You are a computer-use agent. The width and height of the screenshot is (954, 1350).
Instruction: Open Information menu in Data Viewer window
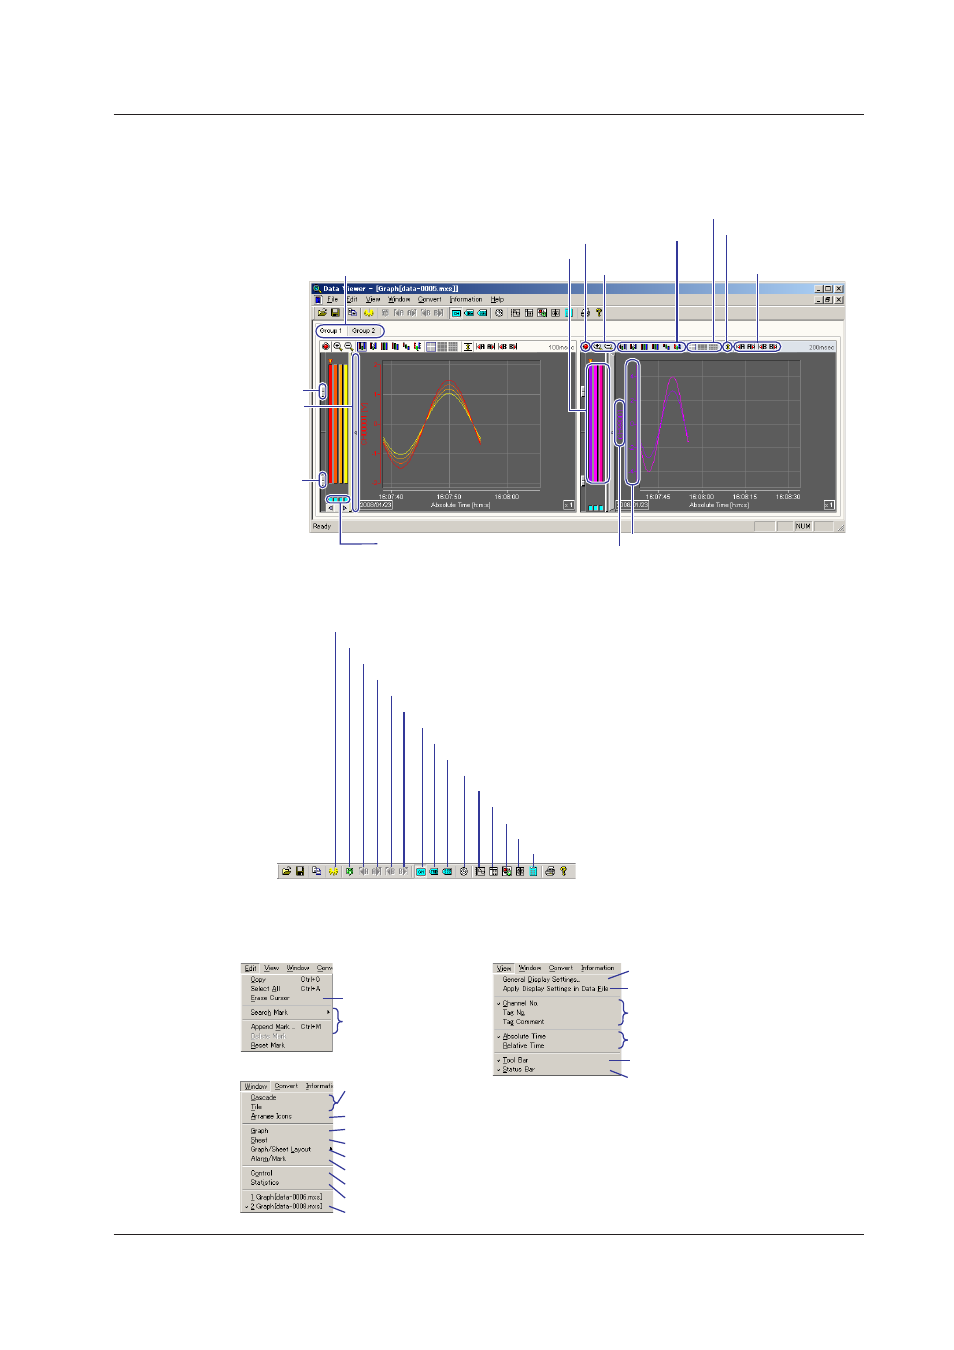click(466, 299)
